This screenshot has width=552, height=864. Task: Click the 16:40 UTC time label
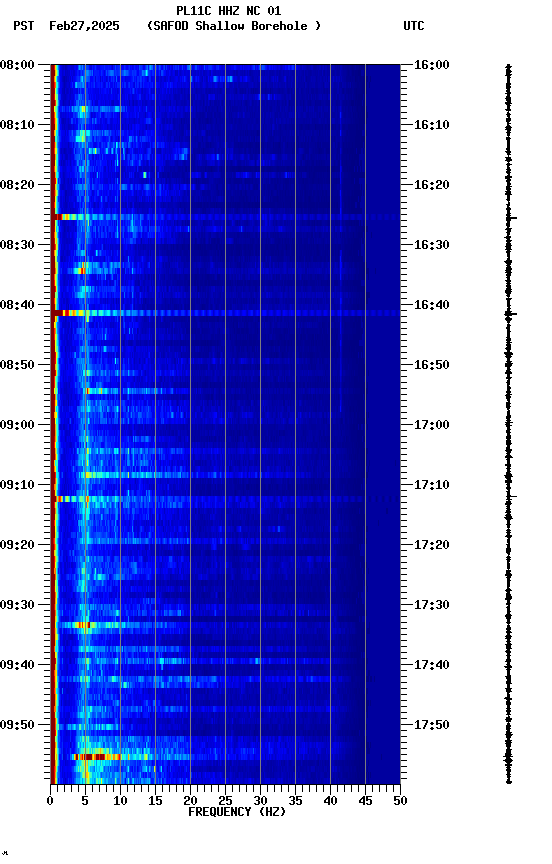[x=431, y=305]
